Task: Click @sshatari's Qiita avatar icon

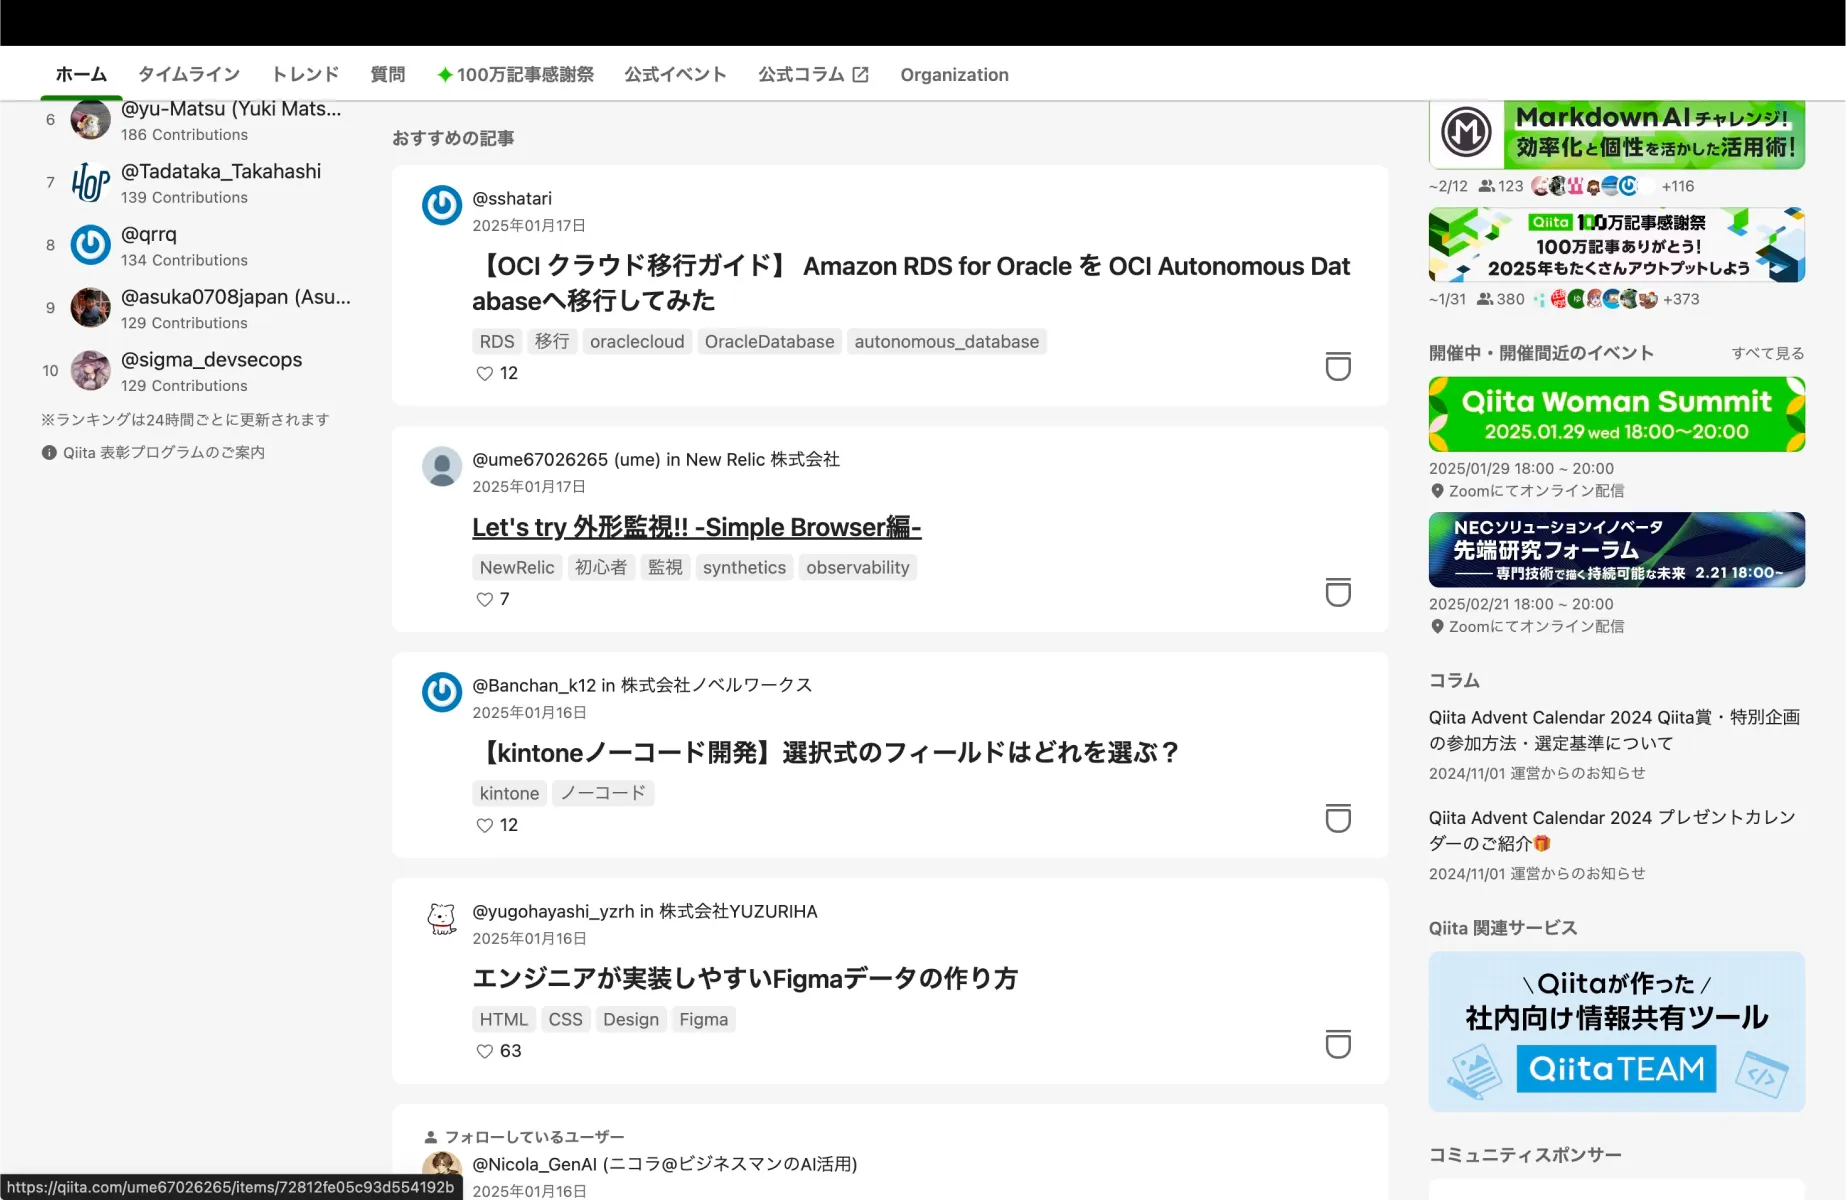Action: point(441,206)
